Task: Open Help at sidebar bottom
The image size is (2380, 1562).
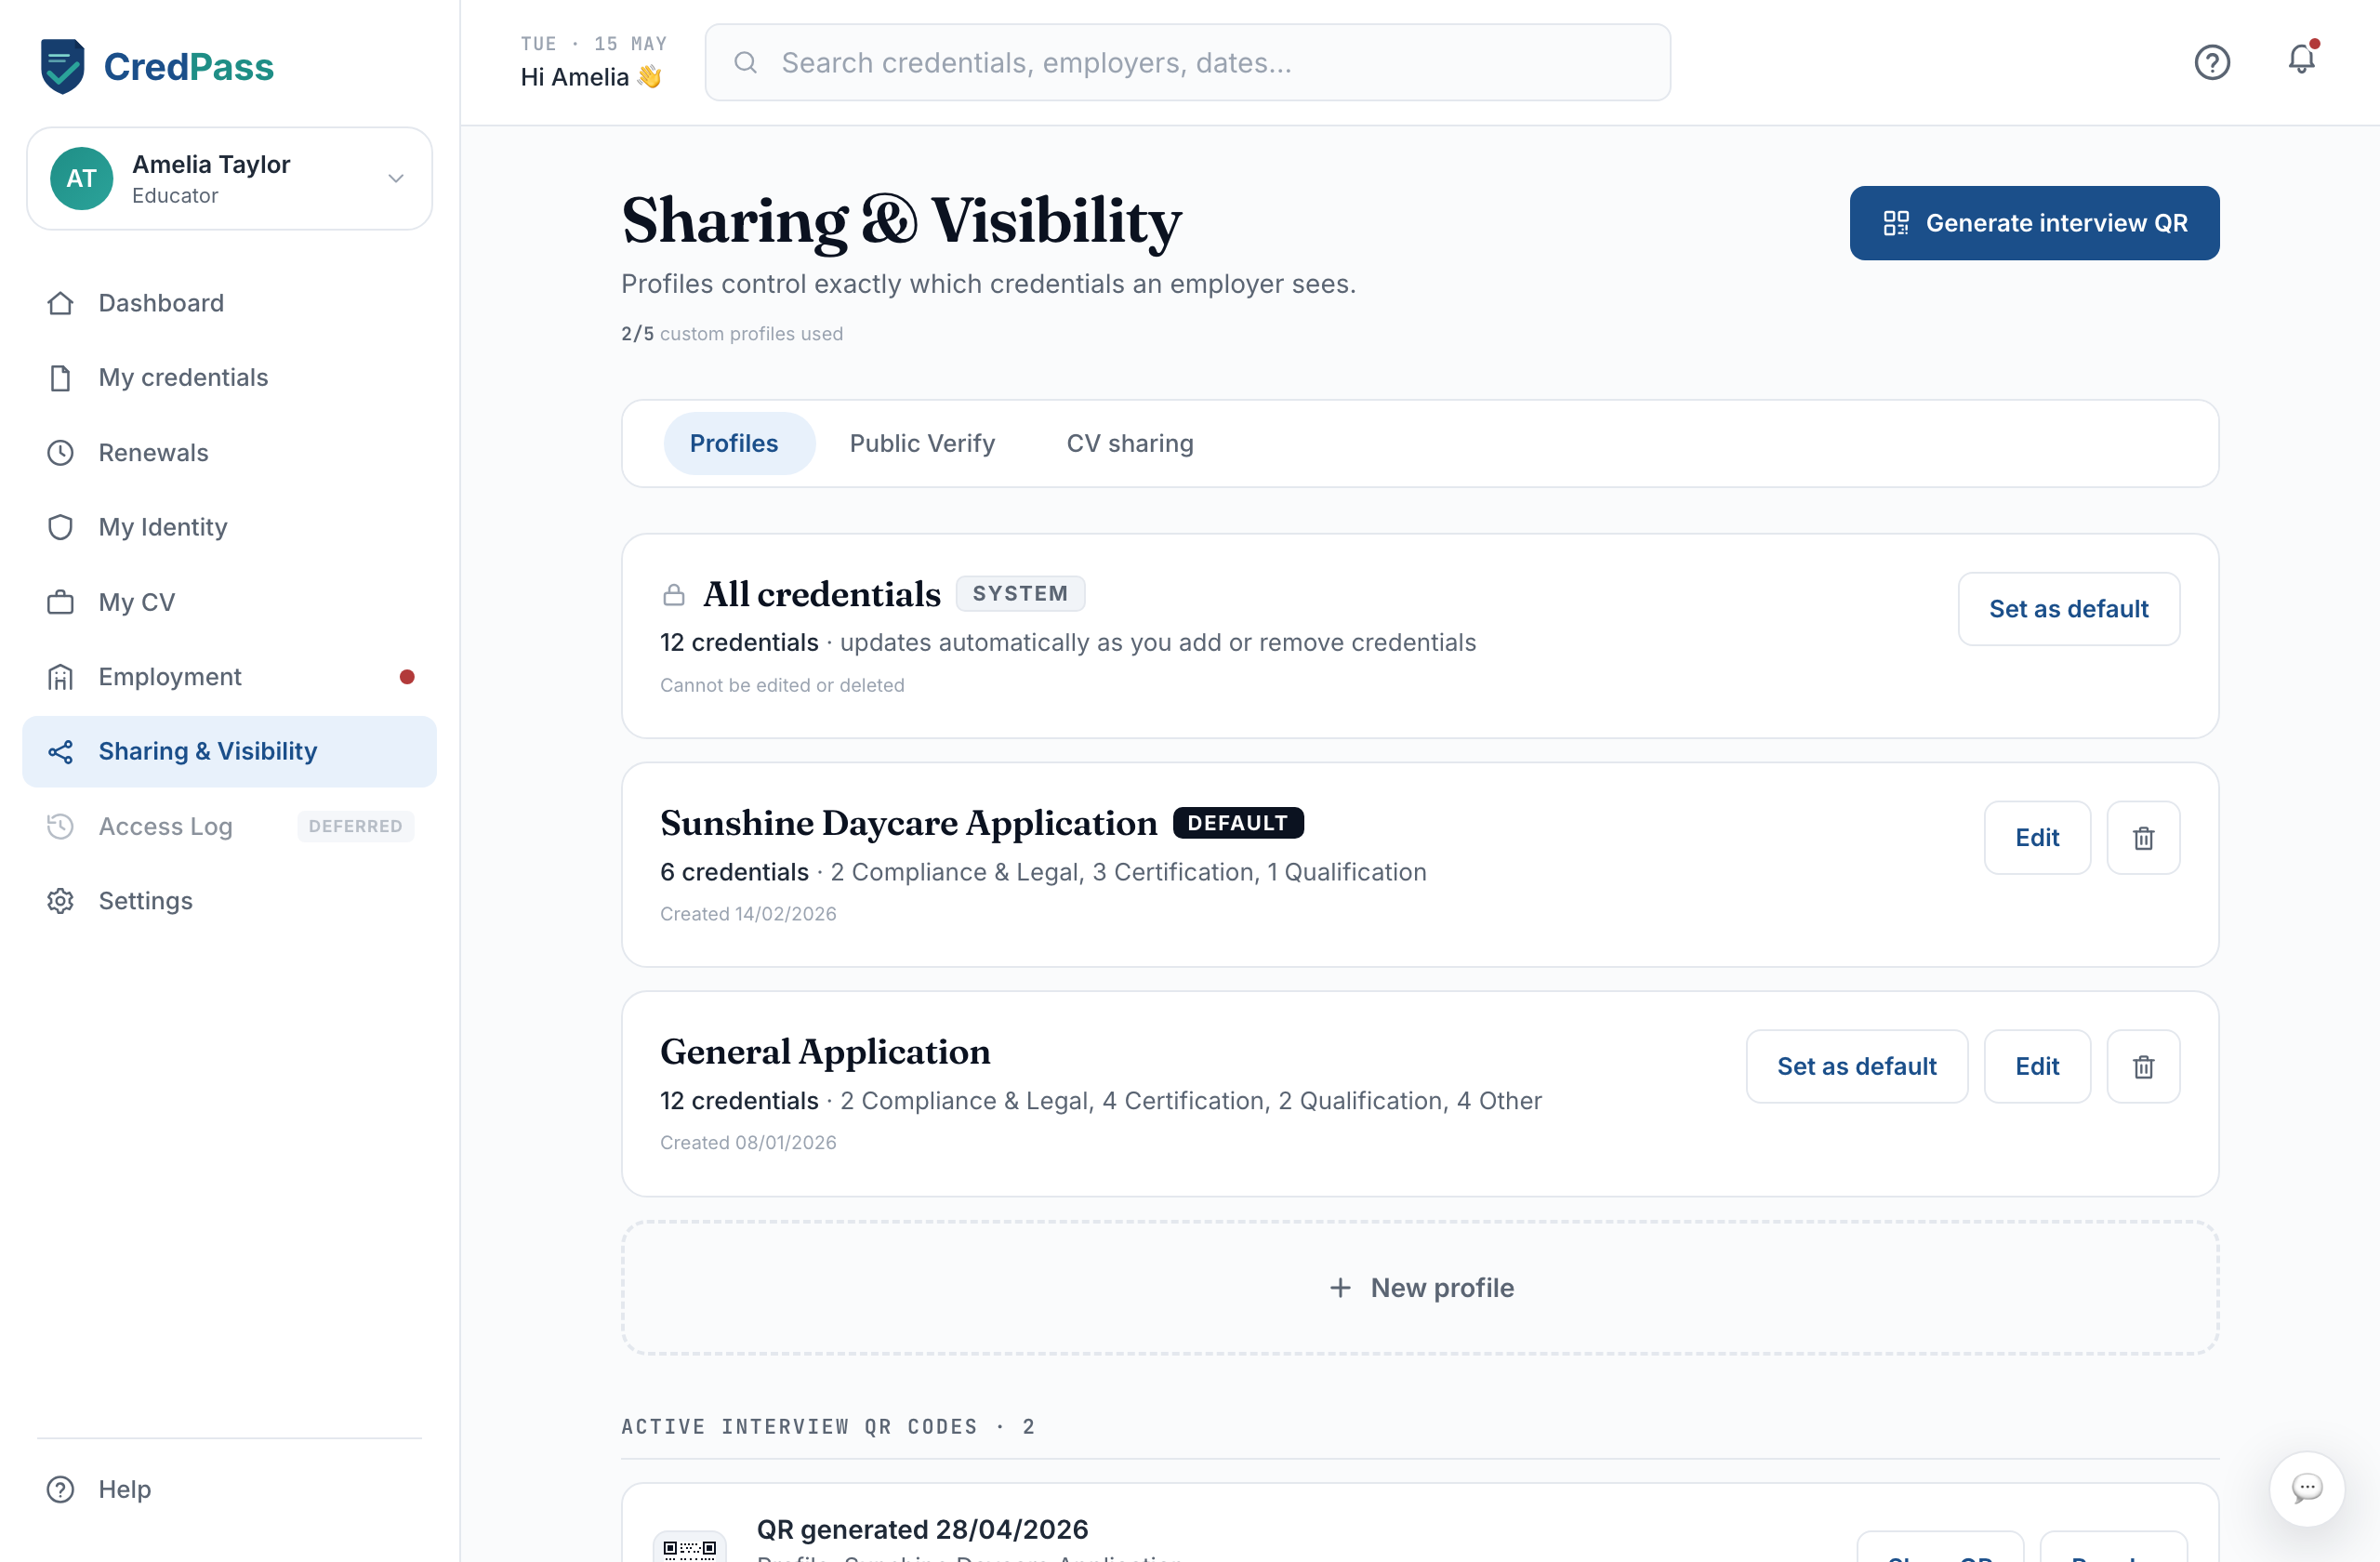Action: [229, 1489]
